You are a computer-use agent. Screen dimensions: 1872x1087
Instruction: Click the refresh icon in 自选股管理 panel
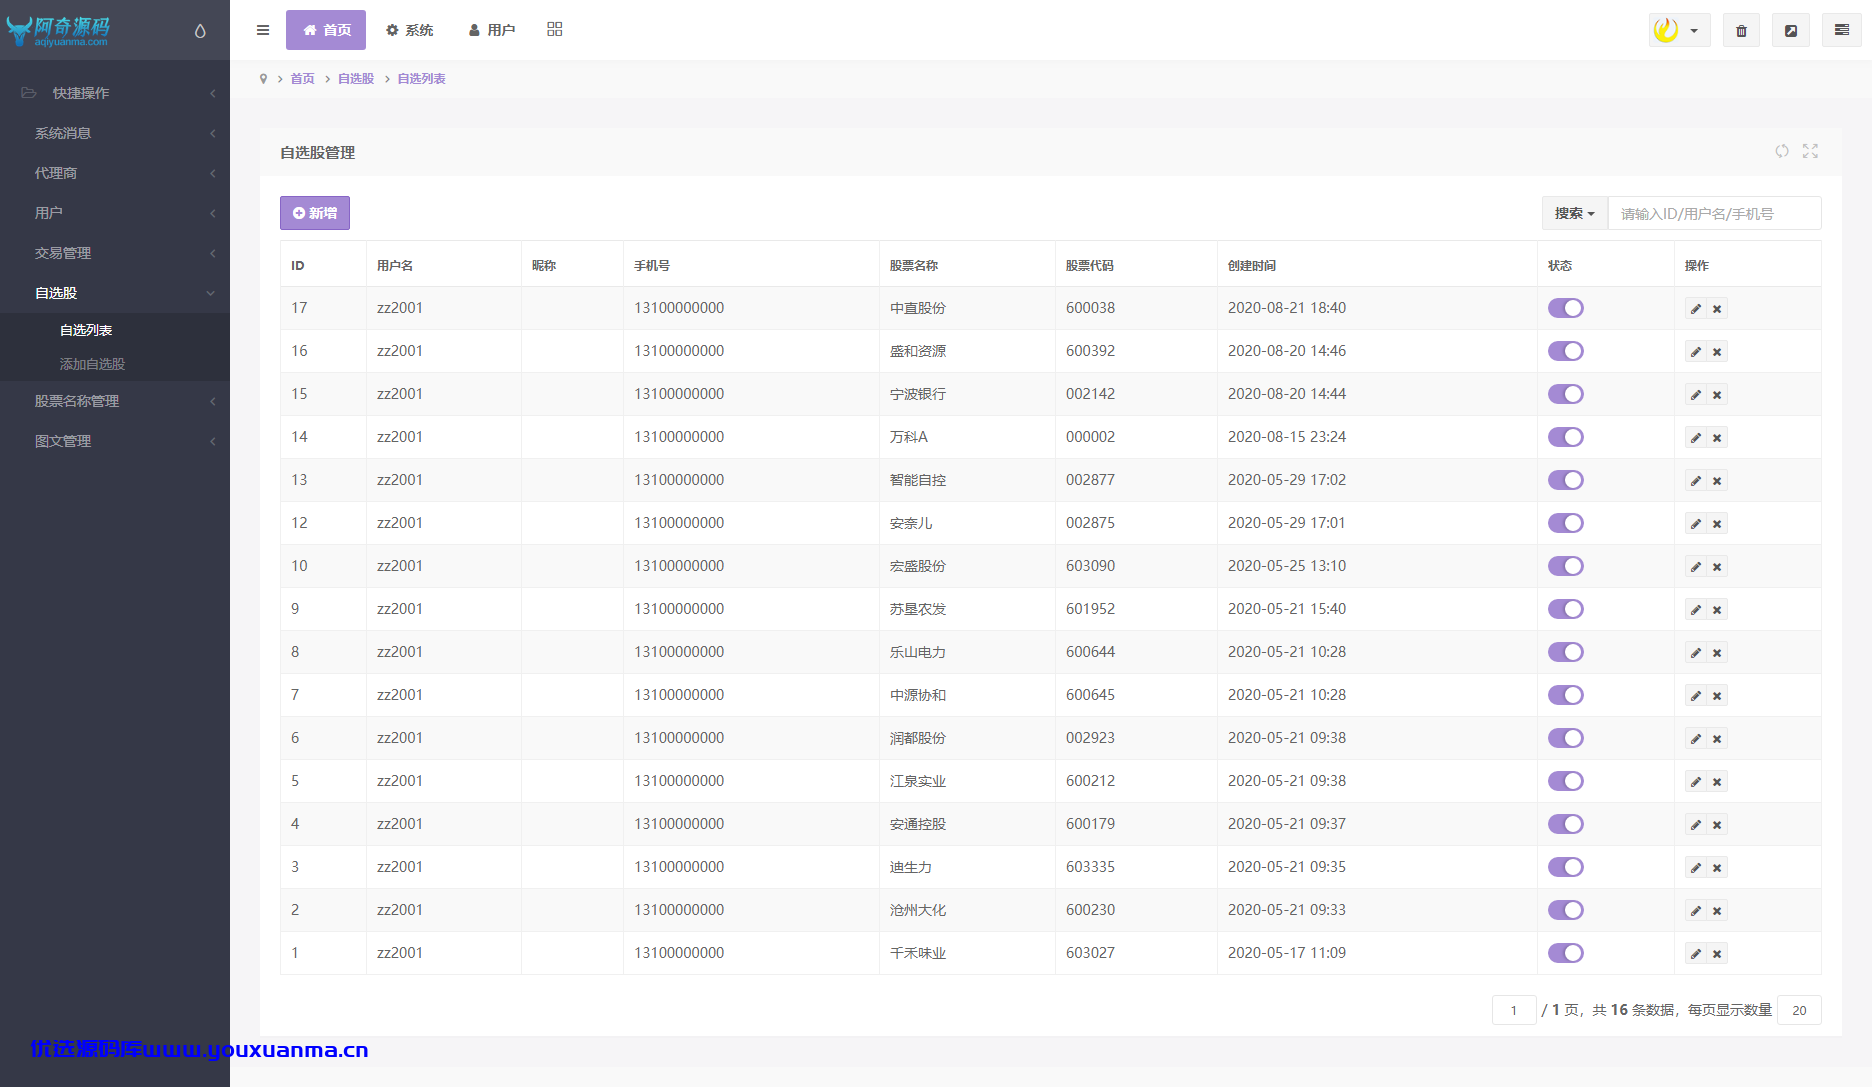pyautogui.click(x=1782, y=151)
